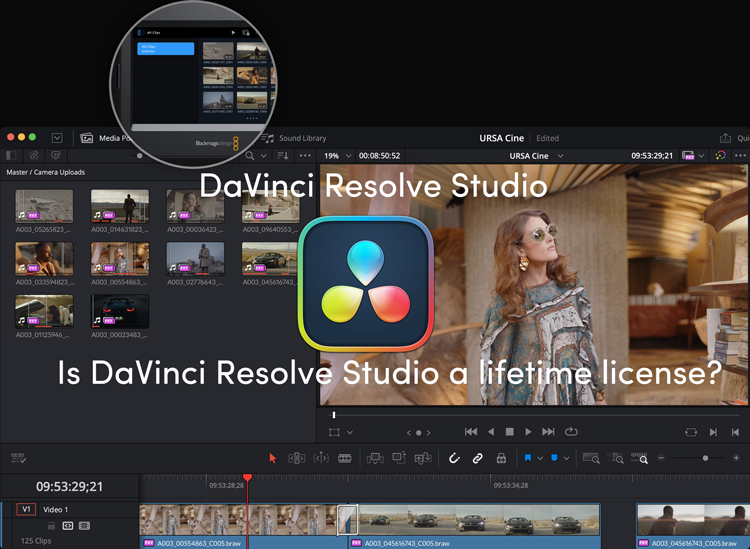The image size is (750, 549).
Task: Click the Master / Camera Uploads bin path
Action: click(45, 172)
